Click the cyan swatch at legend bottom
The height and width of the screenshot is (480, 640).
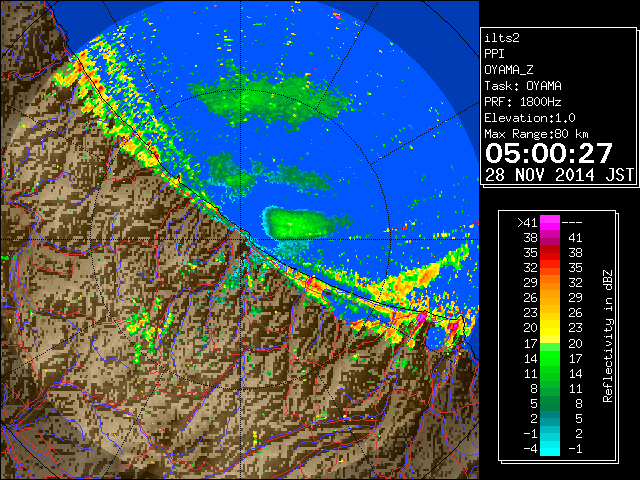550,449
